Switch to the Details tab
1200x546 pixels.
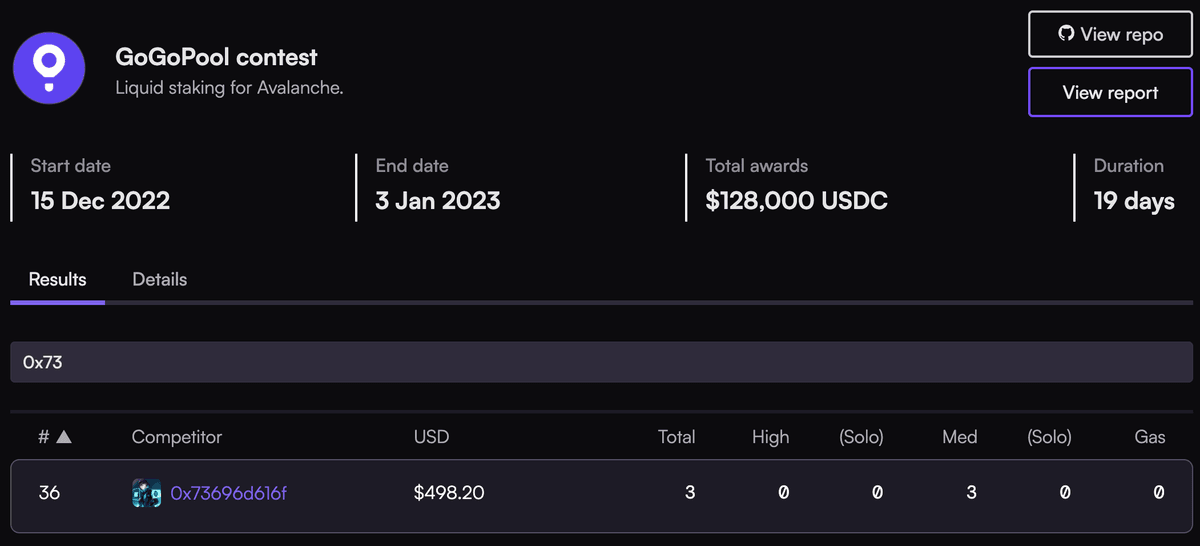pyautogui.click(x=160, y=279)
